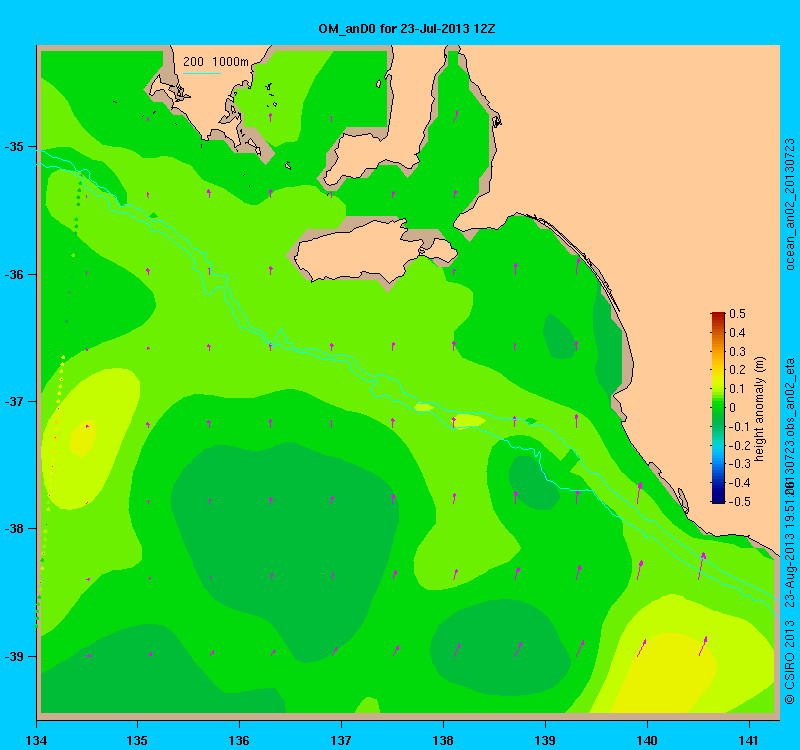Click the "height anomaly (m)" colorbar title
Viewport: 800px width, 750px height.
click(760, 409)
